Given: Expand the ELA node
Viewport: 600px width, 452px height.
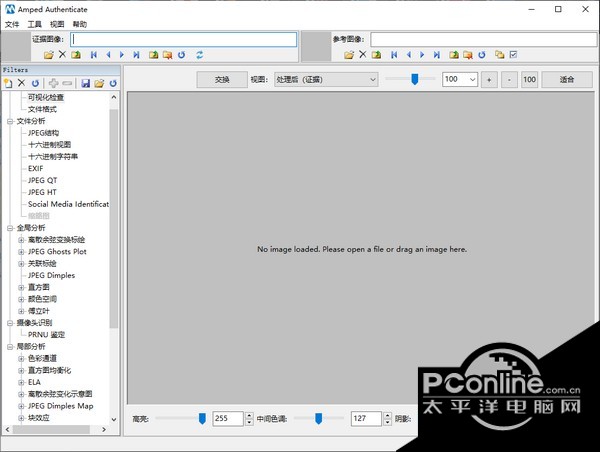Looking at the screenshot, I should [21, 382].
